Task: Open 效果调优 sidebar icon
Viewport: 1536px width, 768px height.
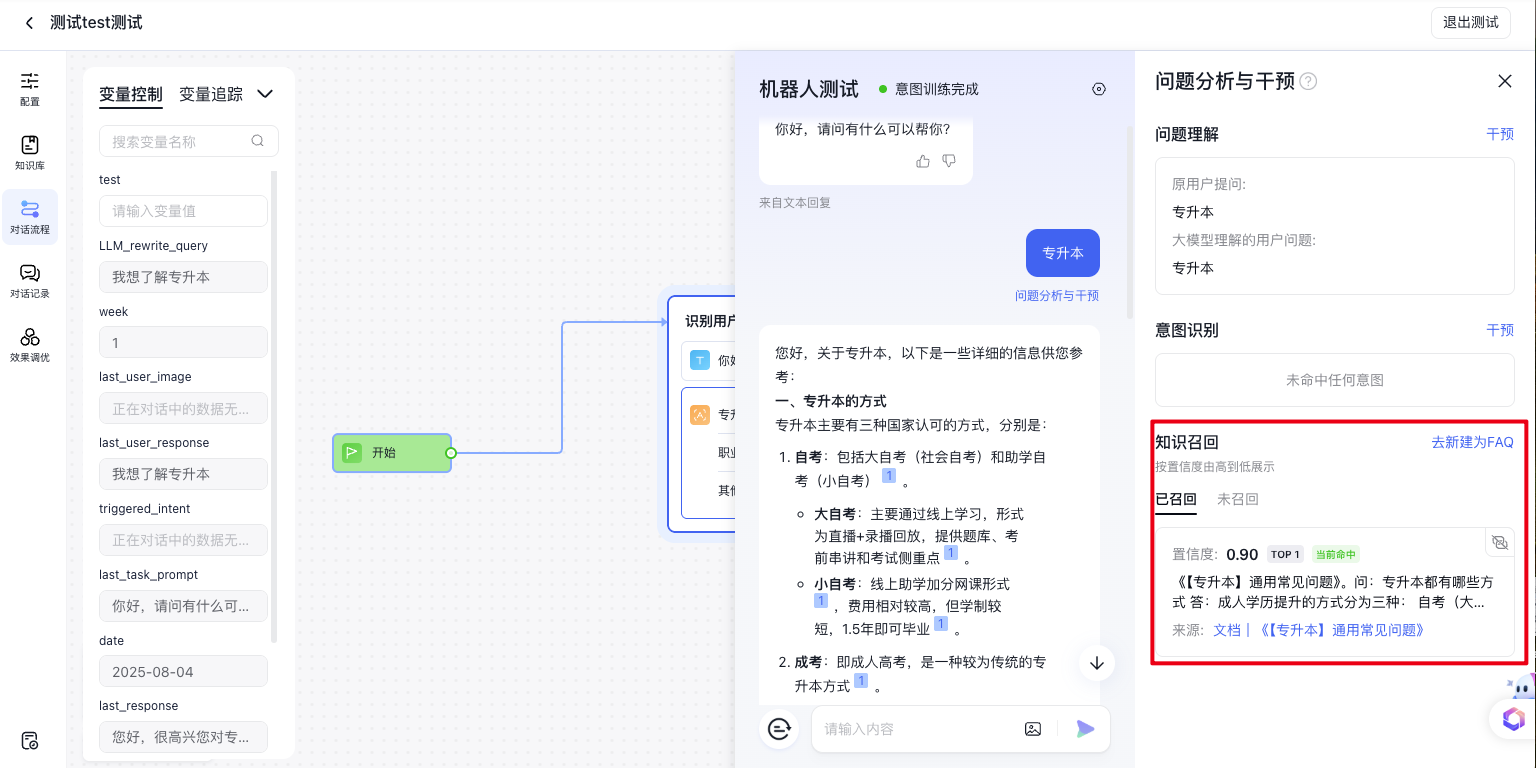Action: pos(30,345)
